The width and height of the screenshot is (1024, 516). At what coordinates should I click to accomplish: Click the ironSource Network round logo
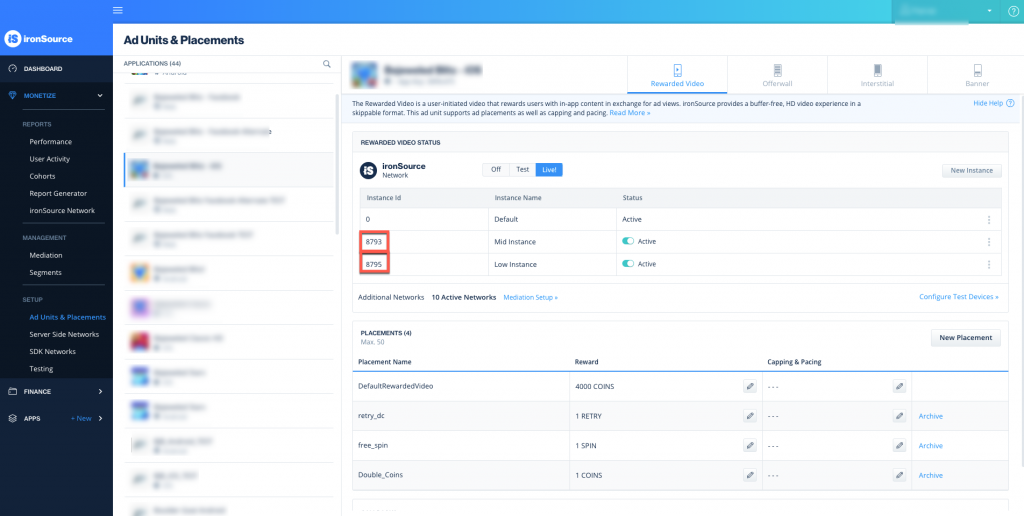tap(368, 170)
